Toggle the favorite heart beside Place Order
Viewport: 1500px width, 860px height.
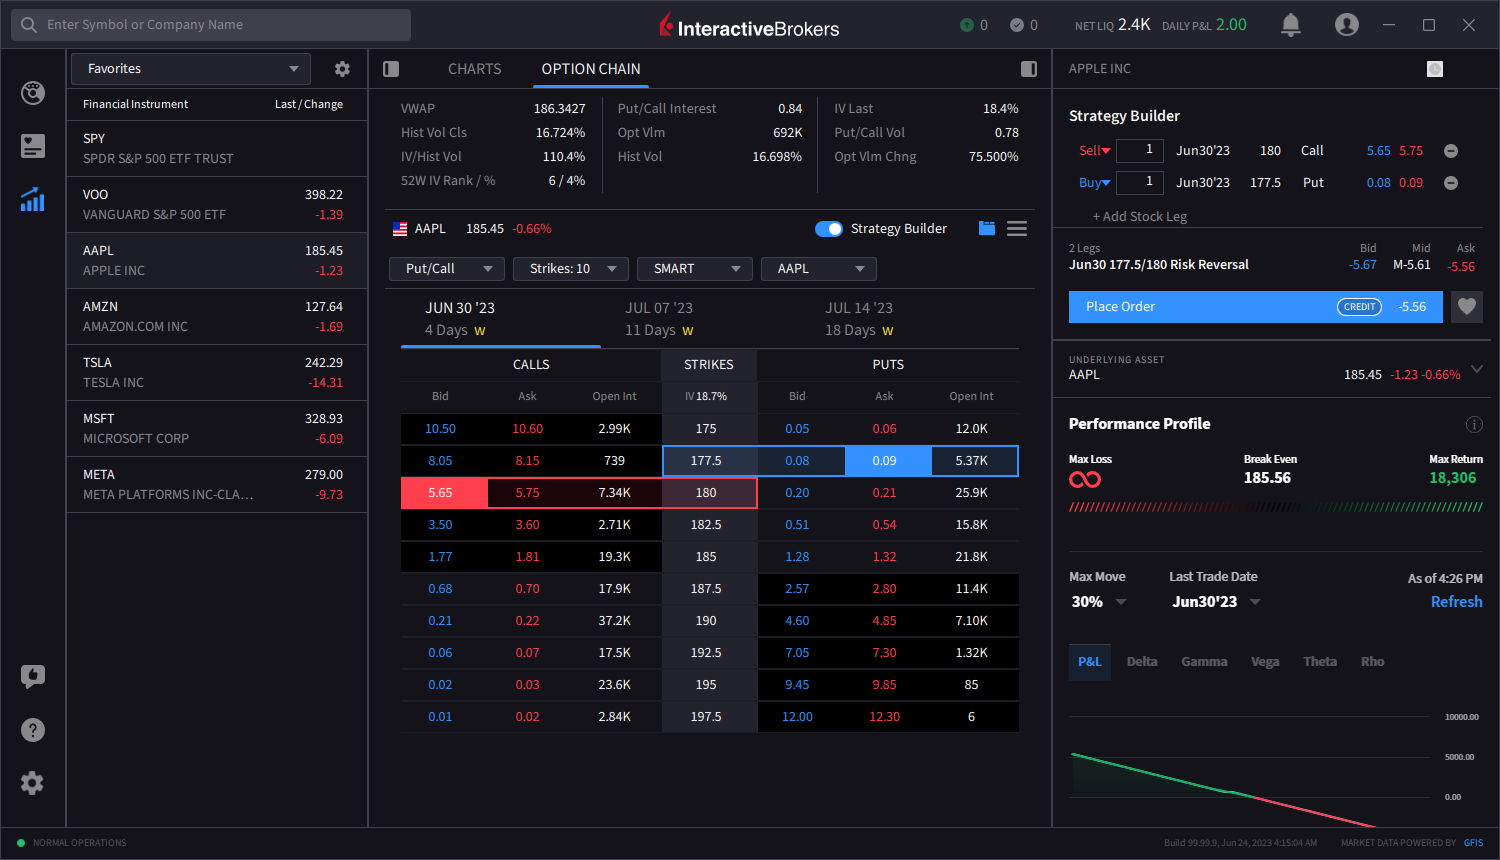click(x=1466, y=306)
